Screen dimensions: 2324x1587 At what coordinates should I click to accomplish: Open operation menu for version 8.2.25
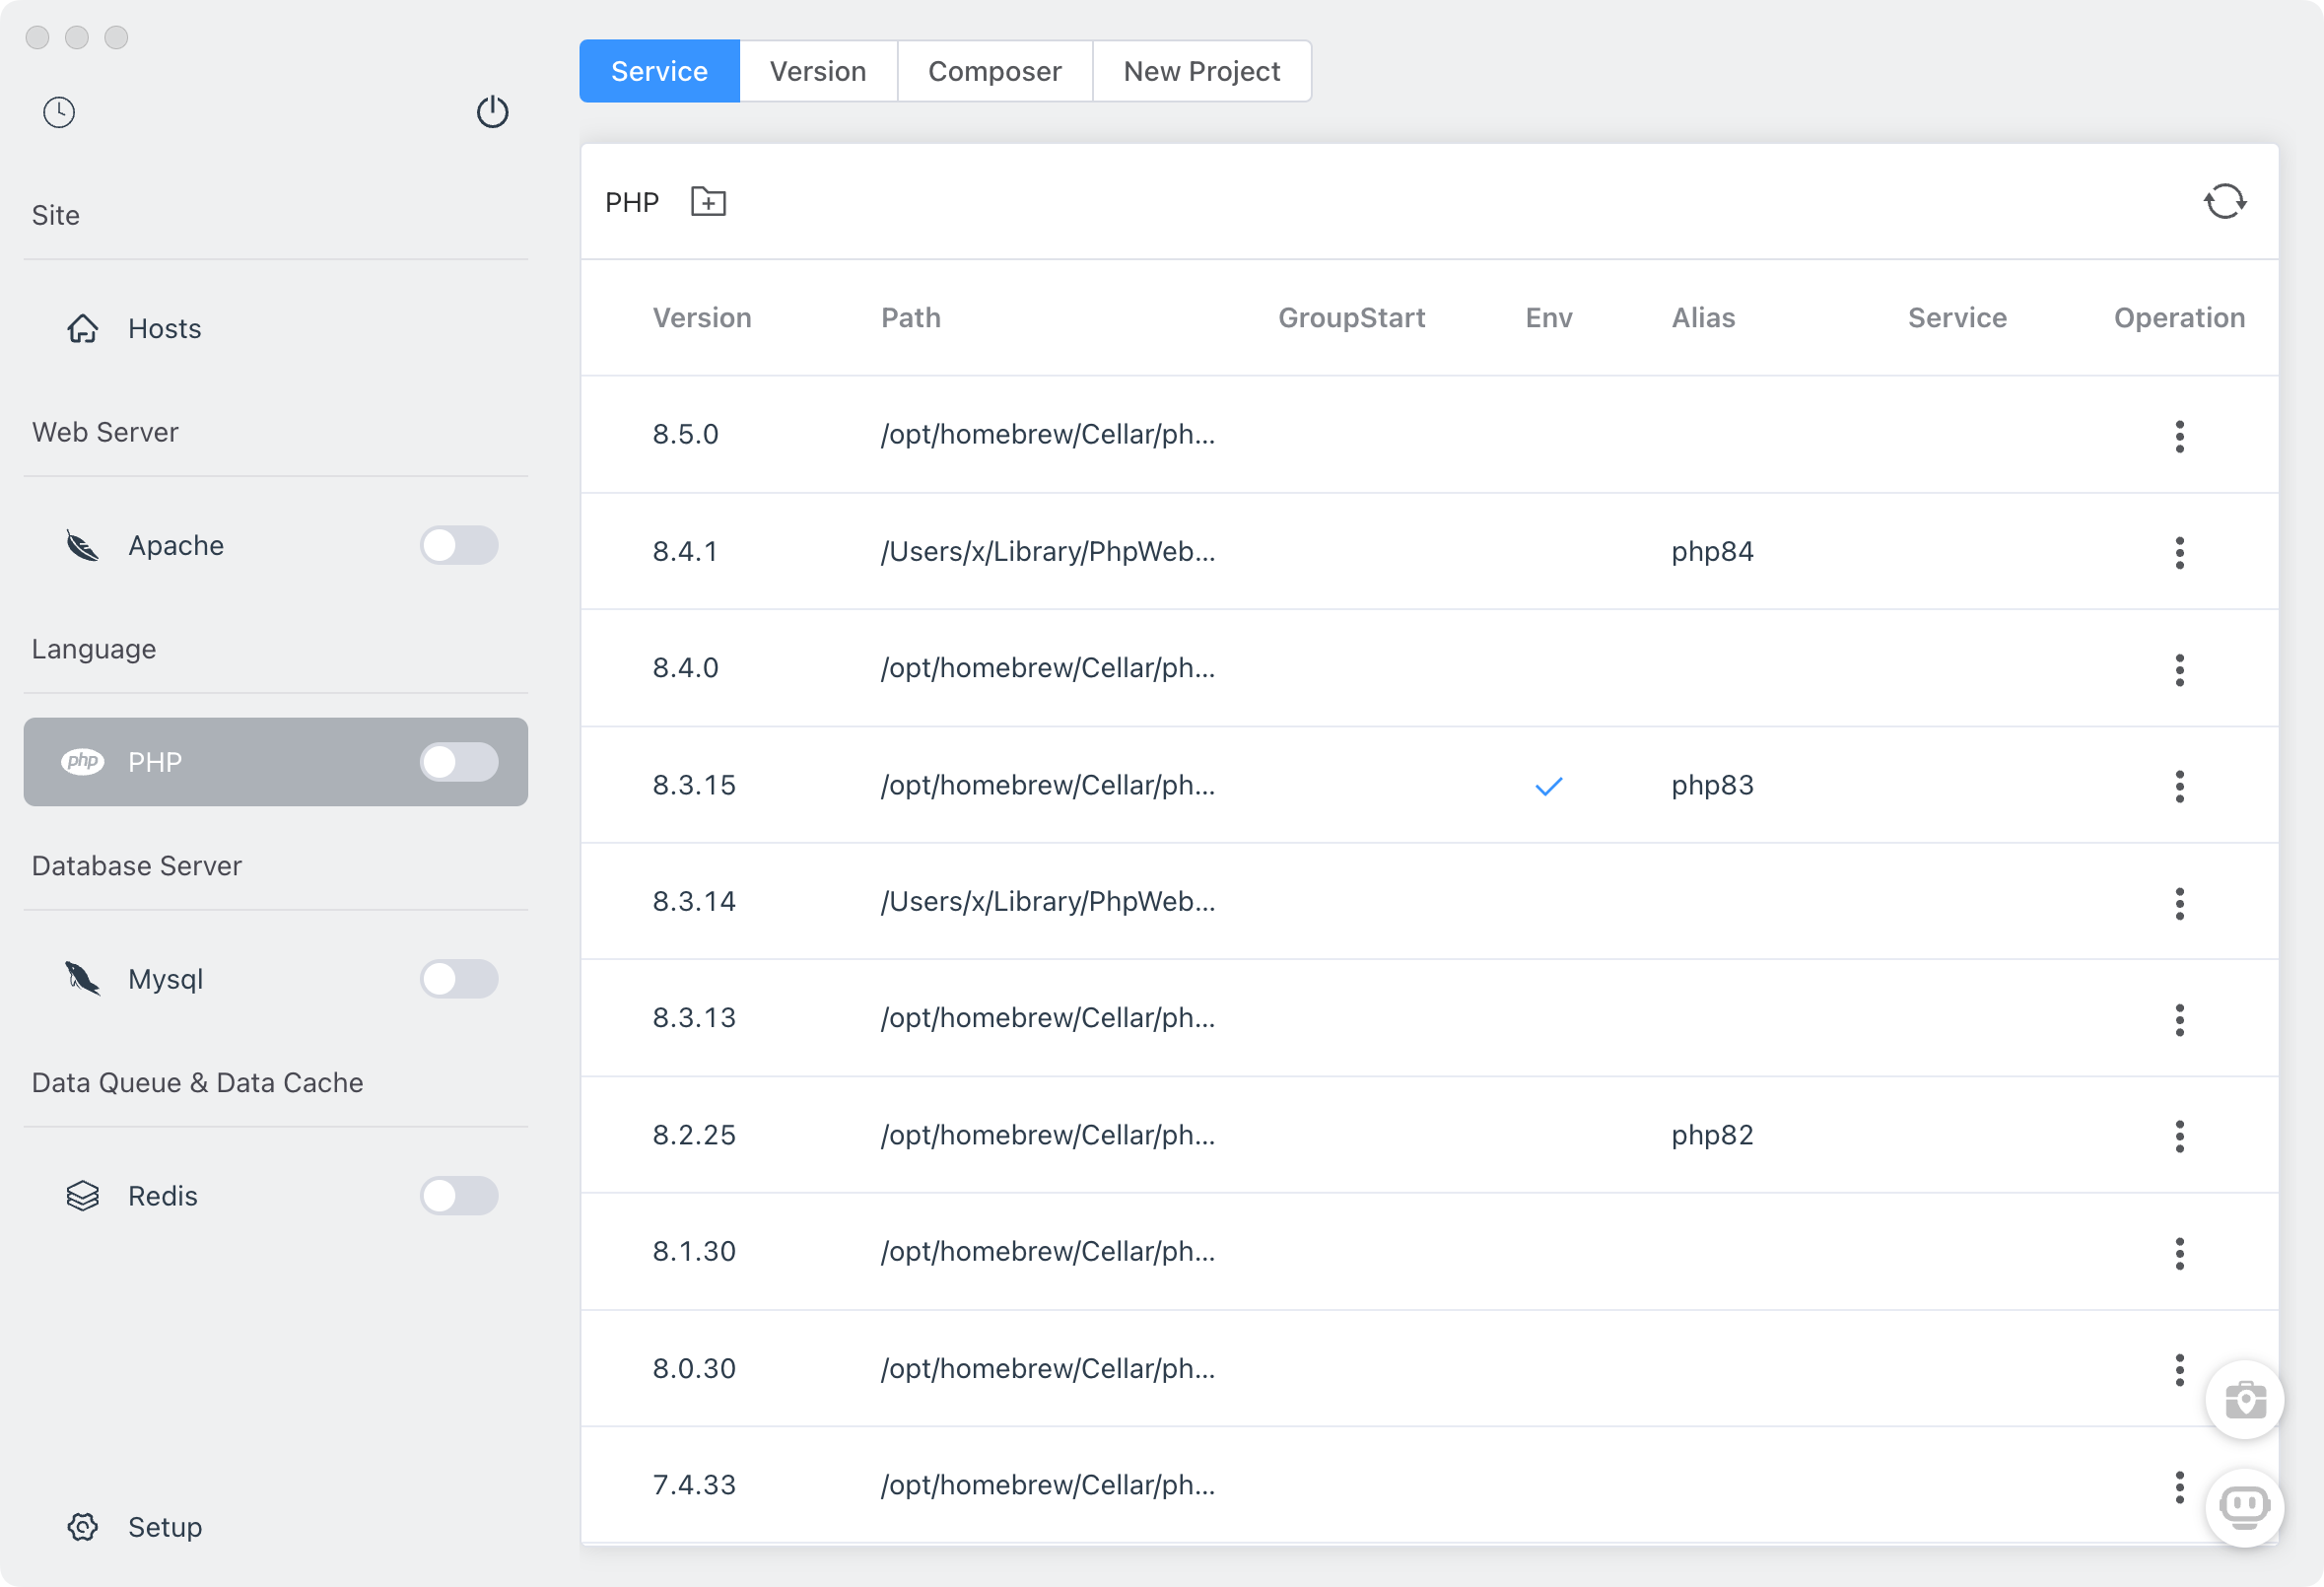(x=2179, y=1136)
